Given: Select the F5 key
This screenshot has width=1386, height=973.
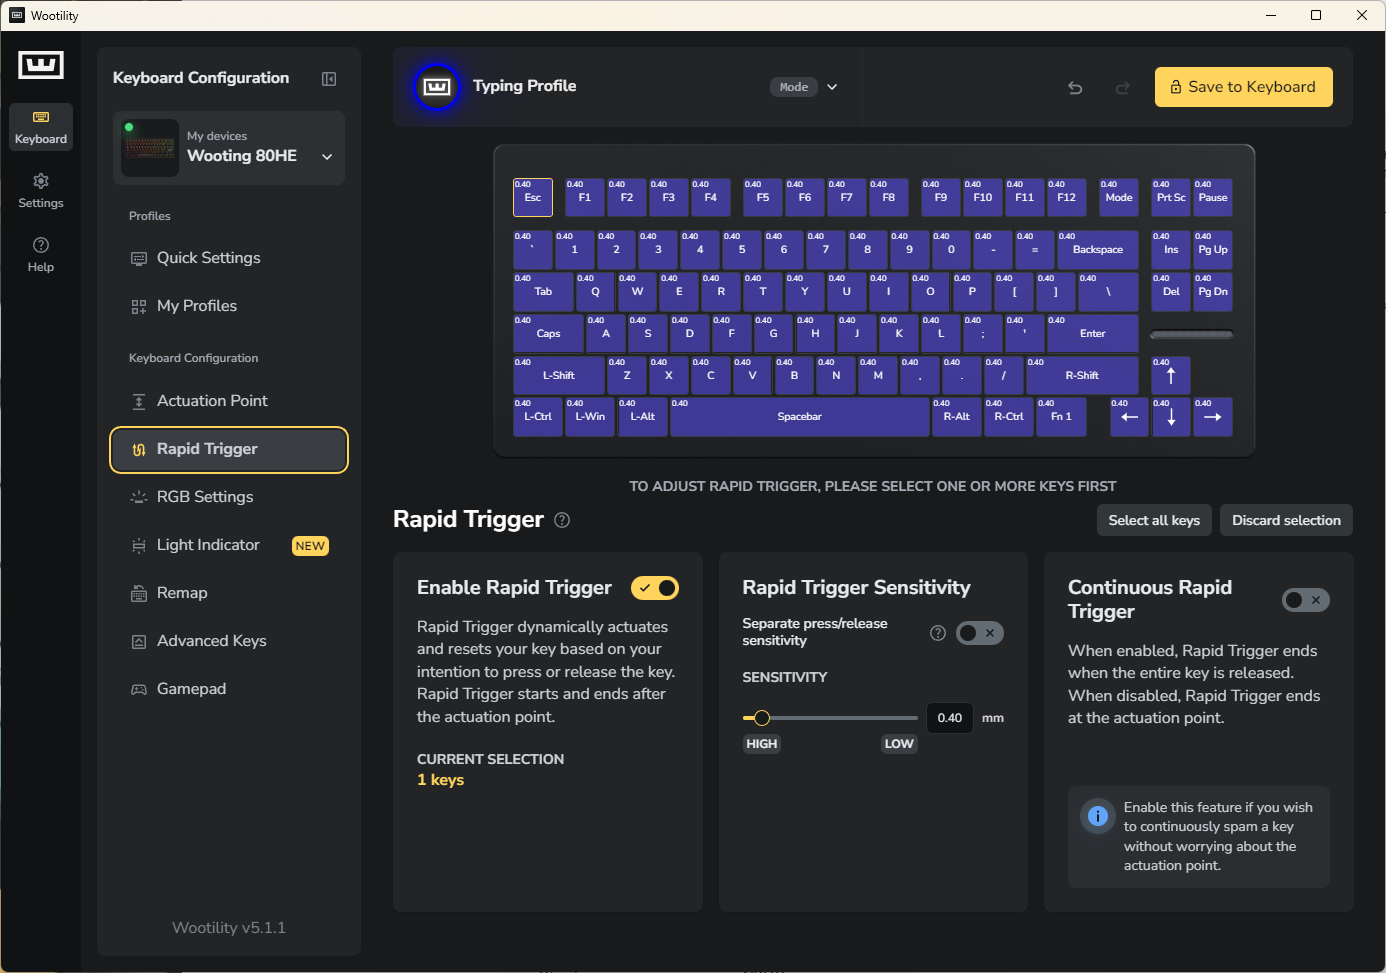Looking at the screenshot, I should coord(763,197).
